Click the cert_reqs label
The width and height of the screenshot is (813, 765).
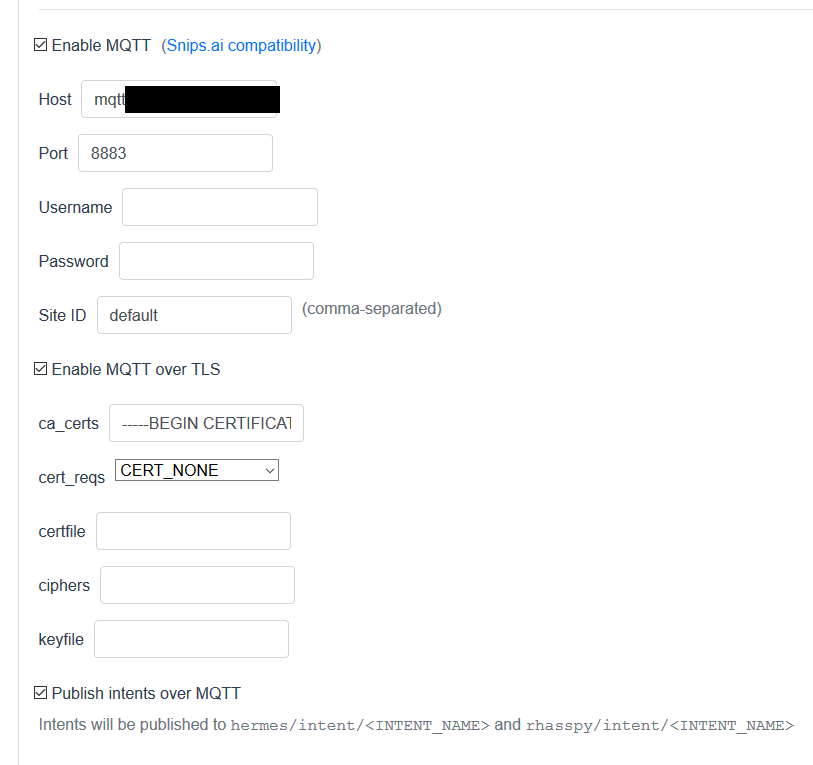point(71,477)
